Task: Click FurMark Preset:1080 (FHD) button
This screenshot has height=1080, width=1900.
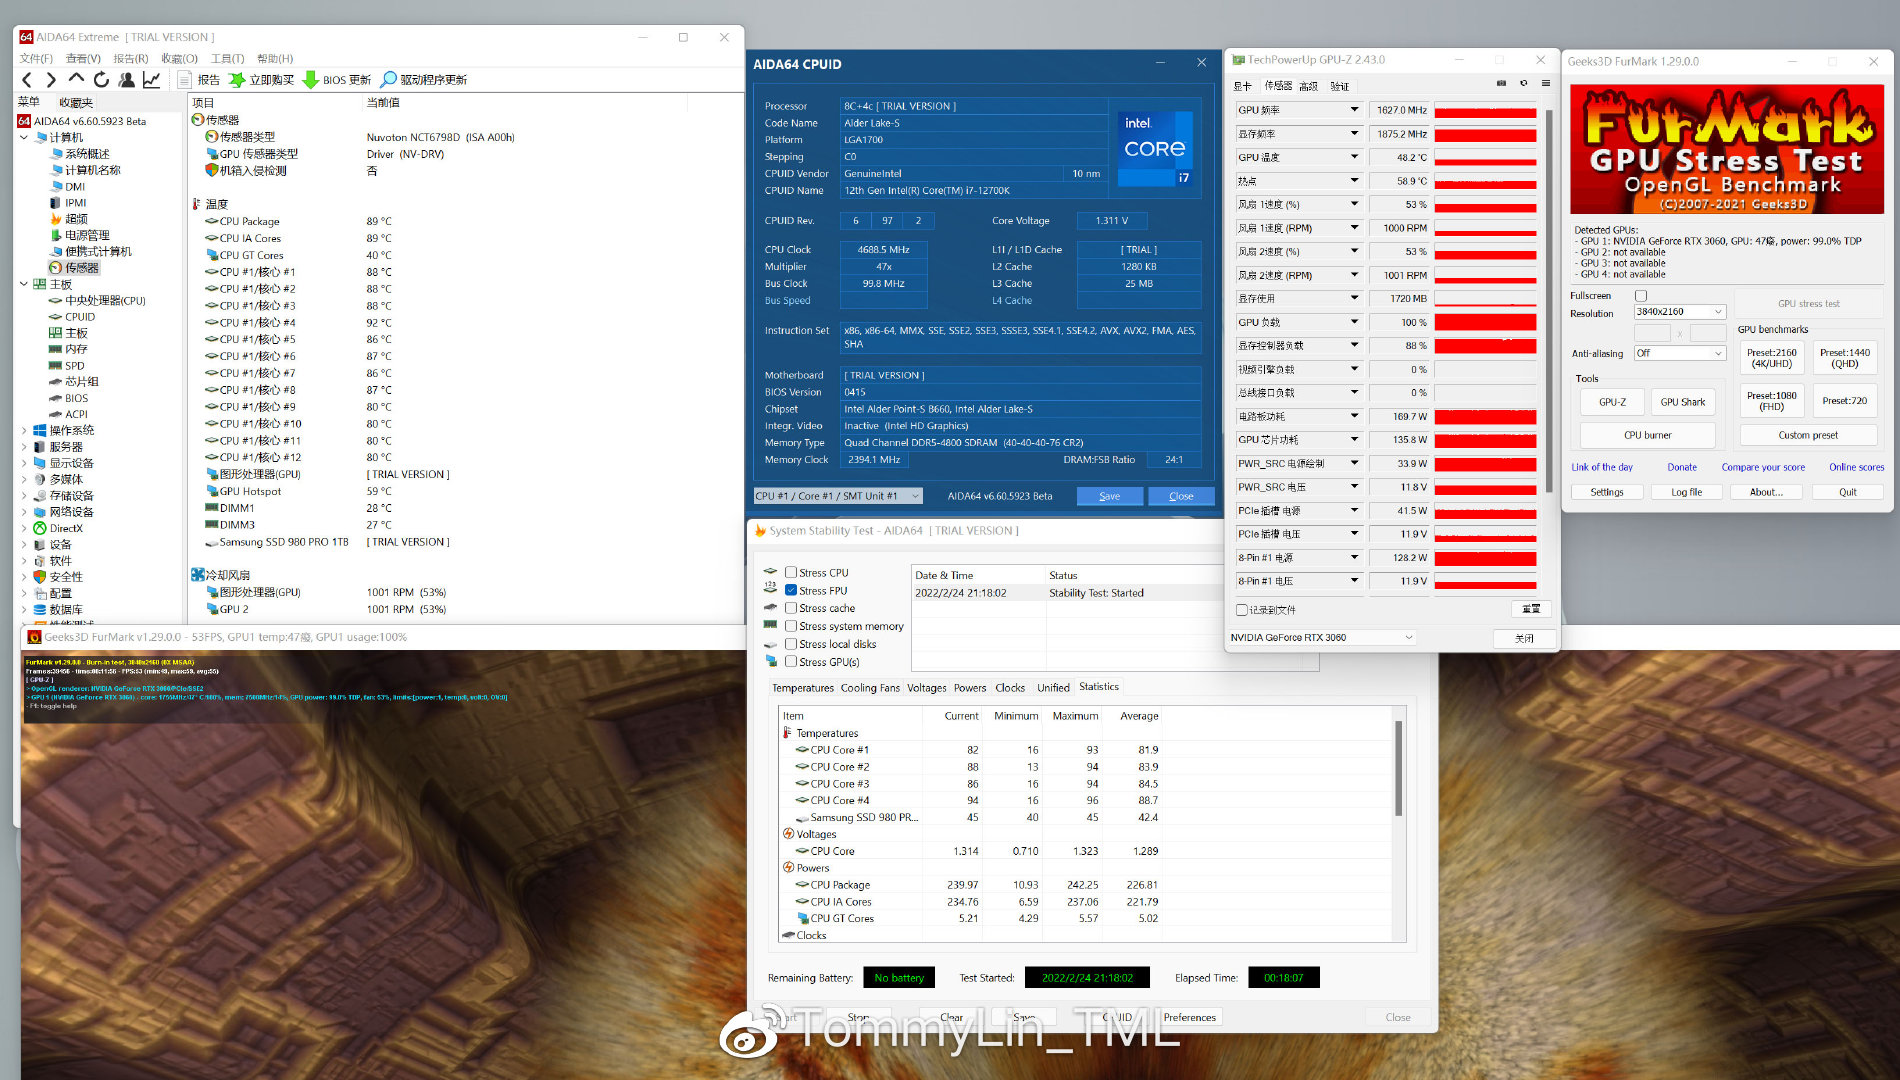Action: coord(1771,401)
